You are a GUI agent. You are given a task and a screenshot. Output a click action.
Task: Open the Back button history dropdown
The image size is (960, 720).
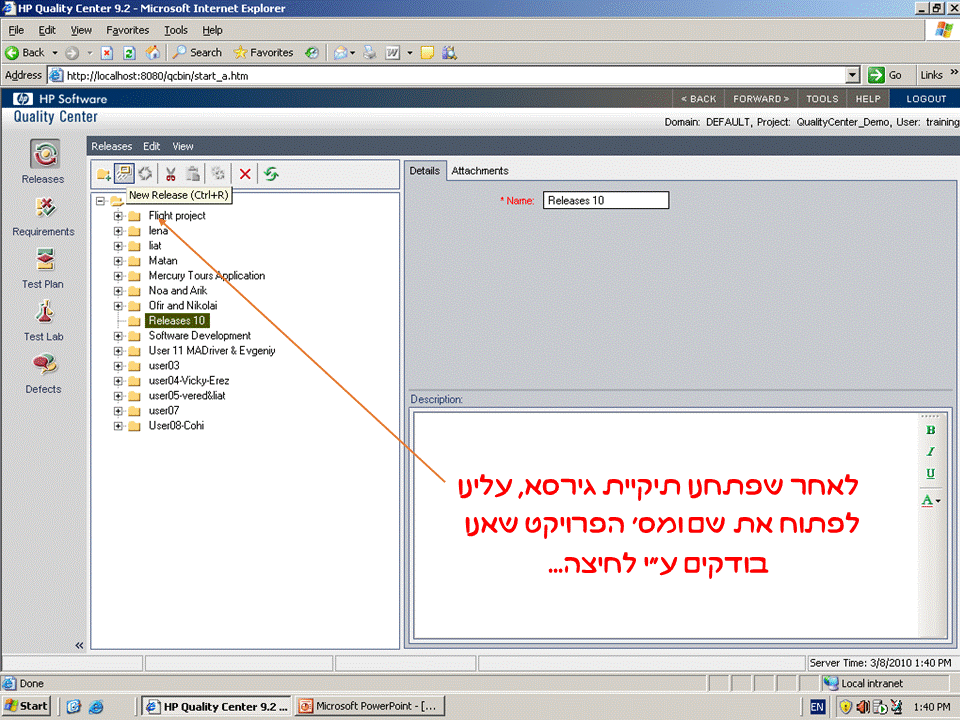54,53
